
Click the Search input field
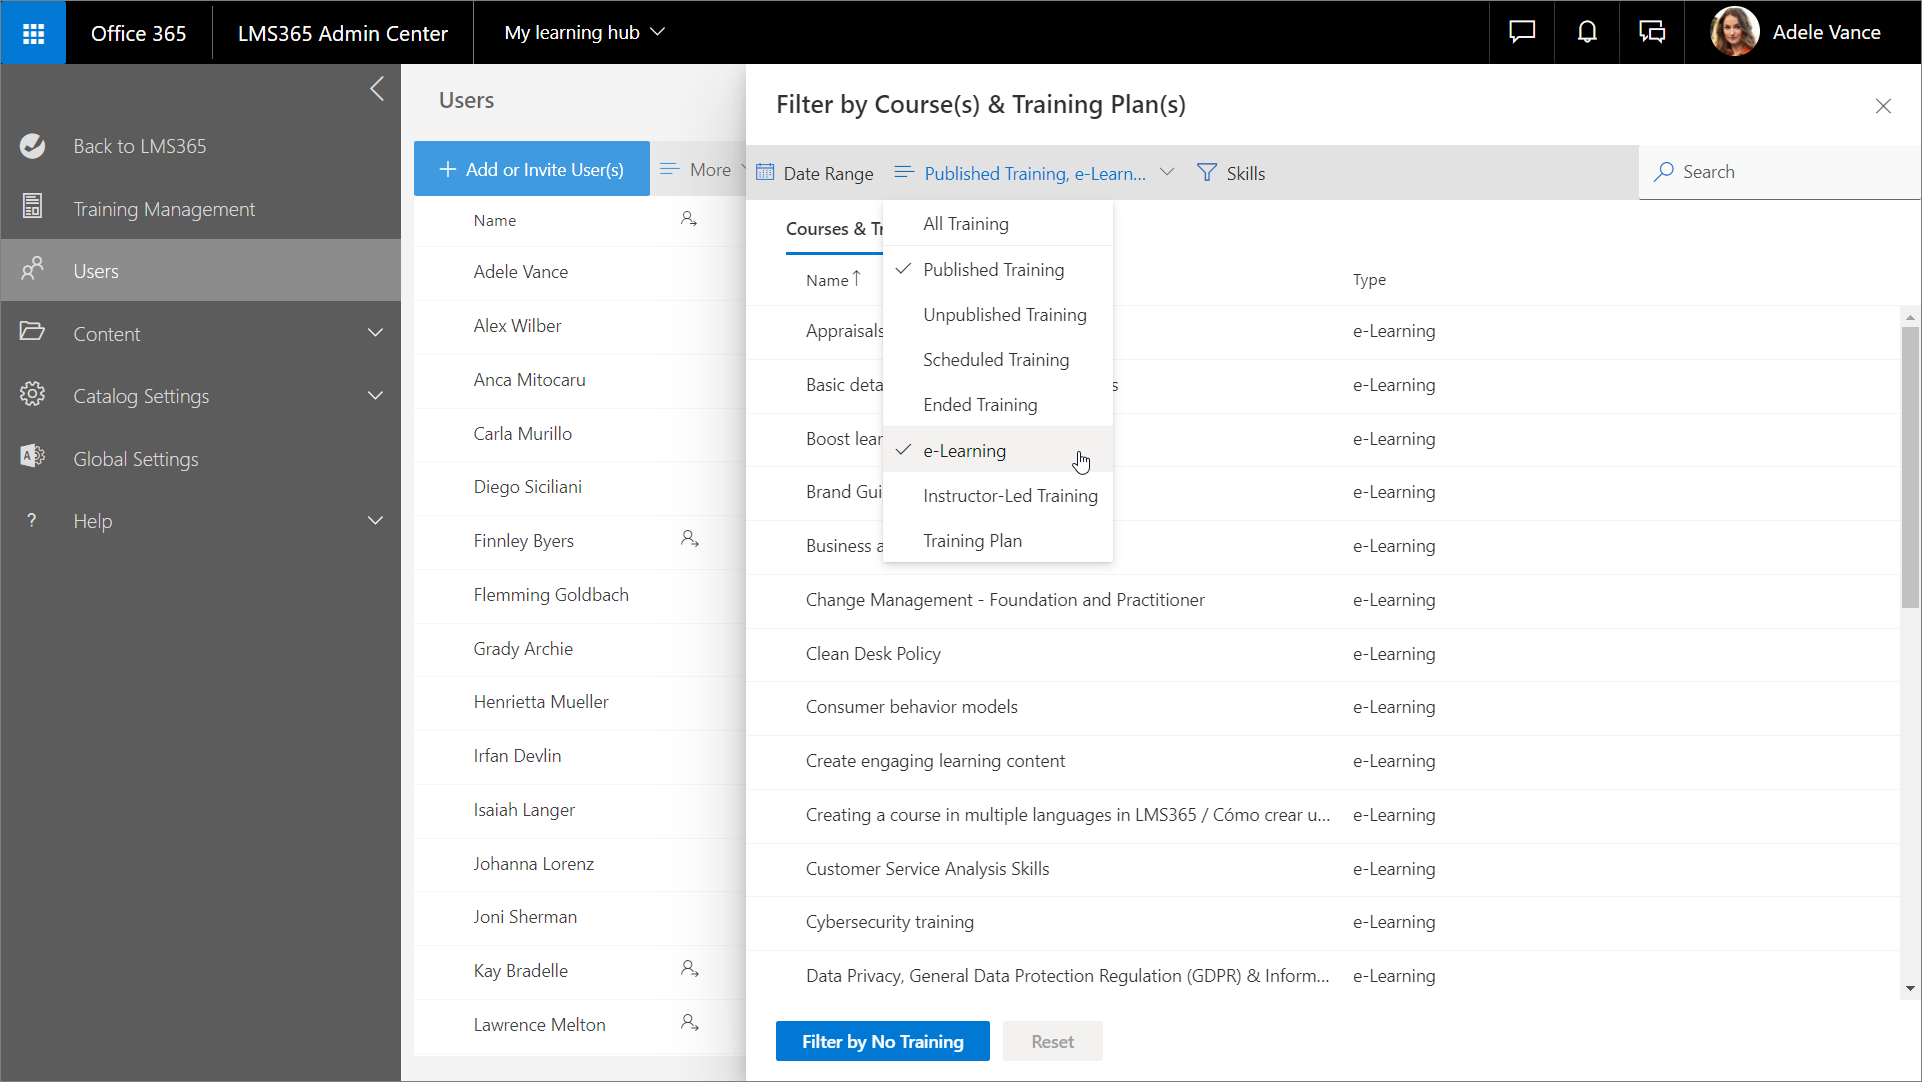1790,172
